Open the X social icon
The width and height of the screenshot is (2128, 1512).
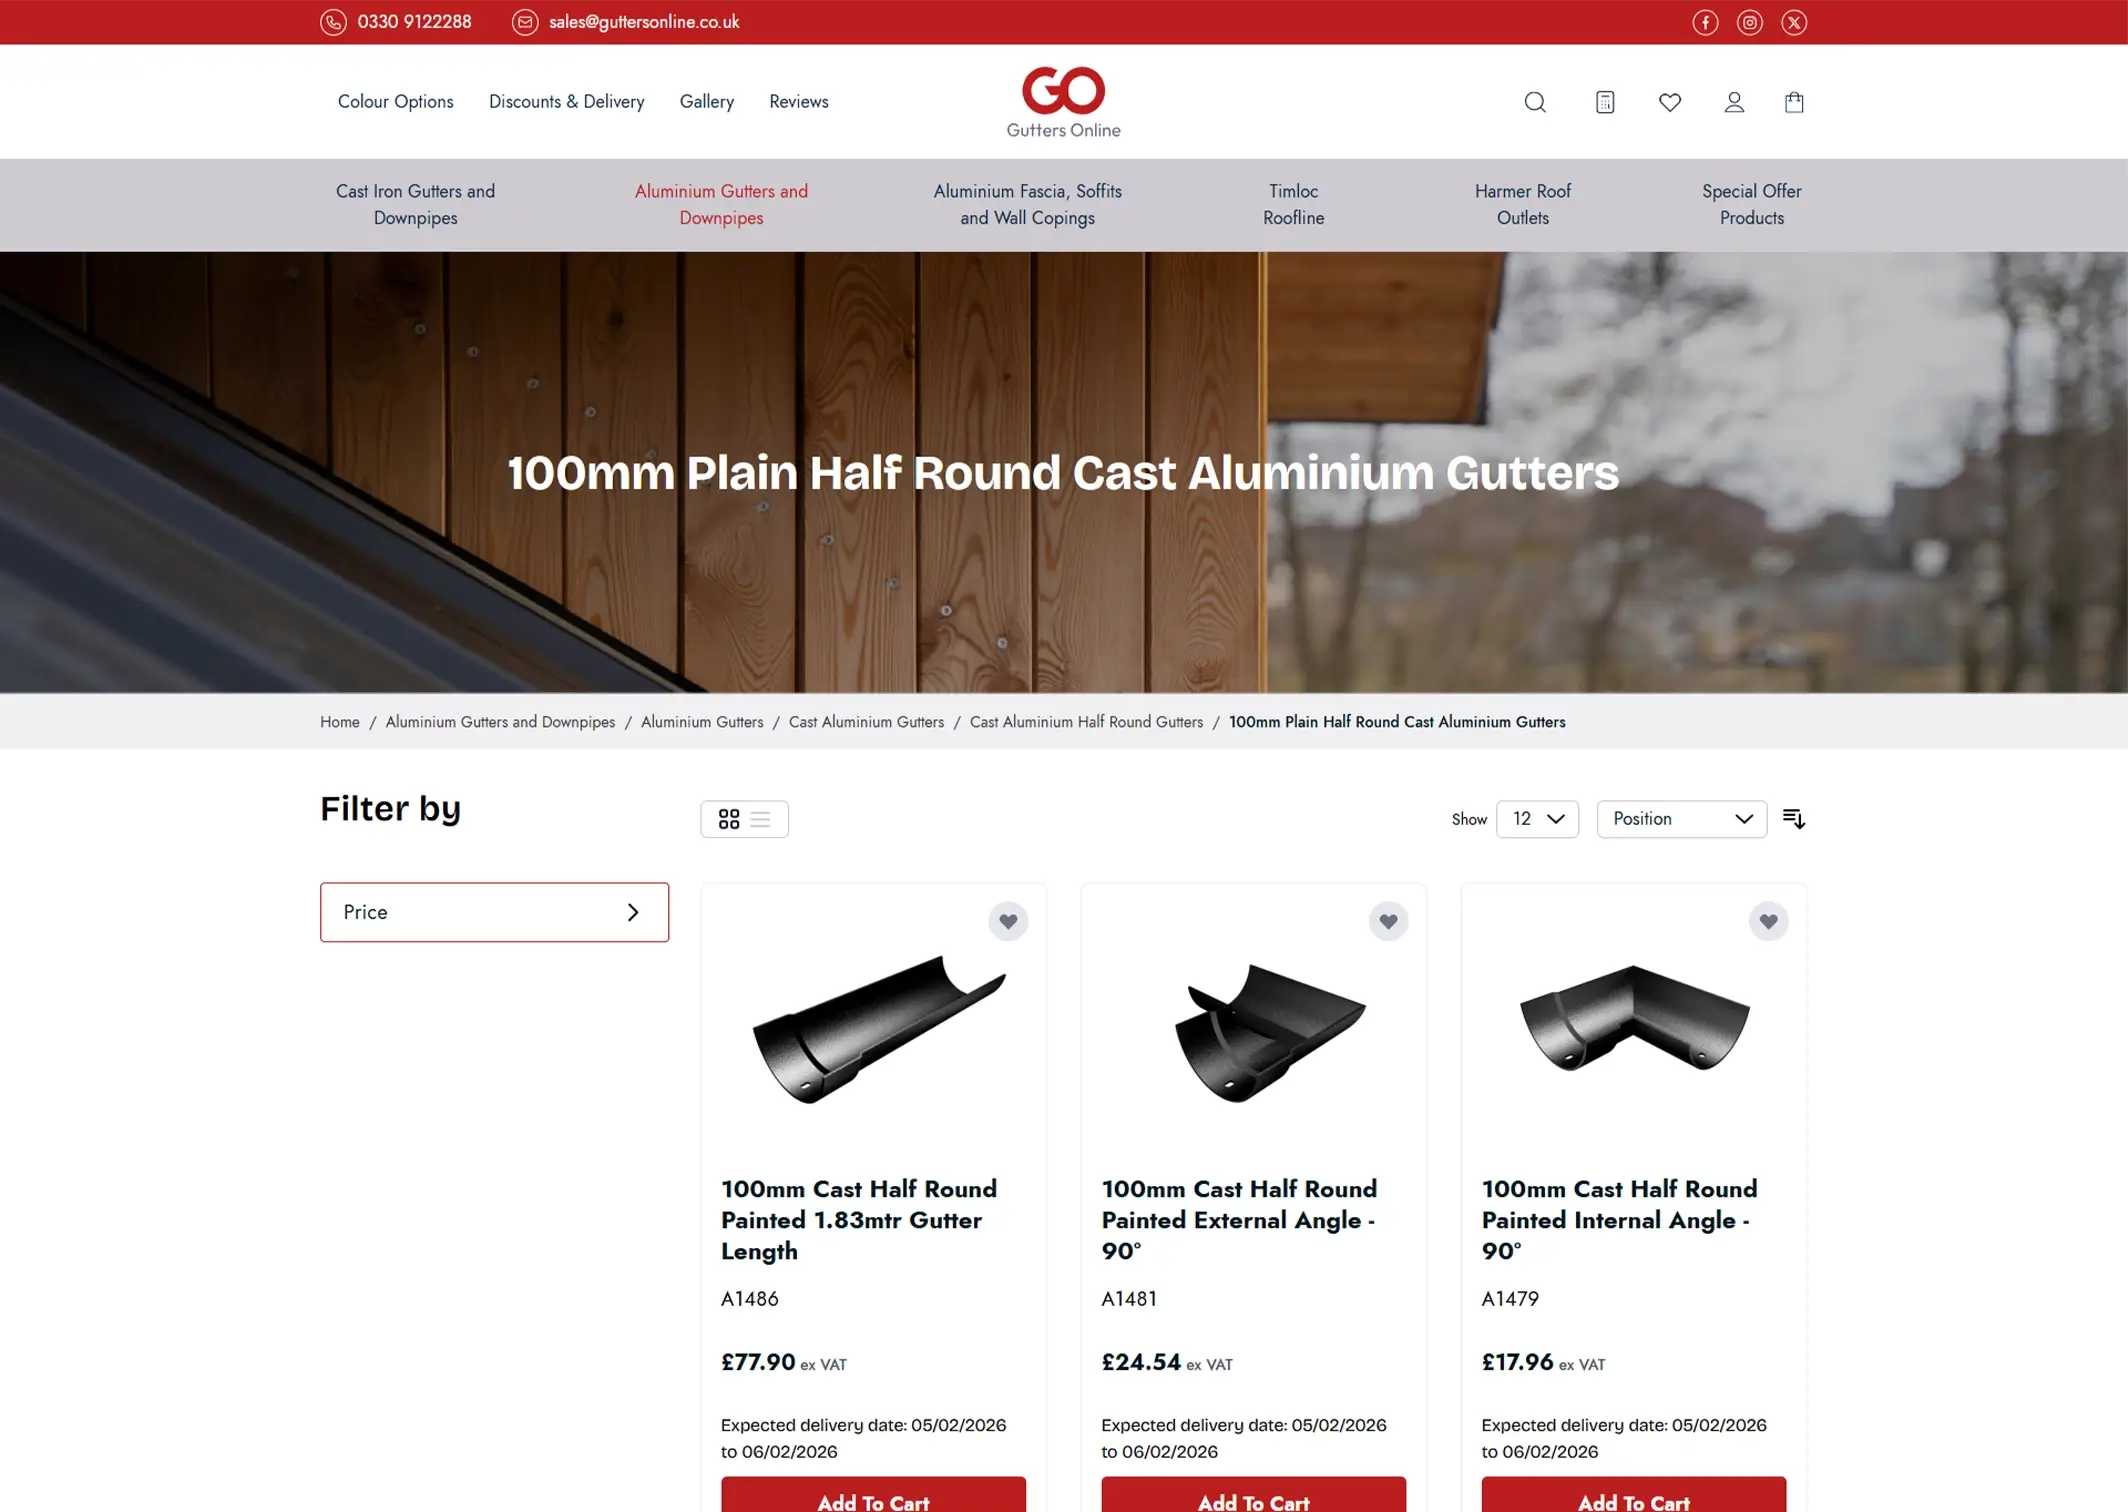1794,22
